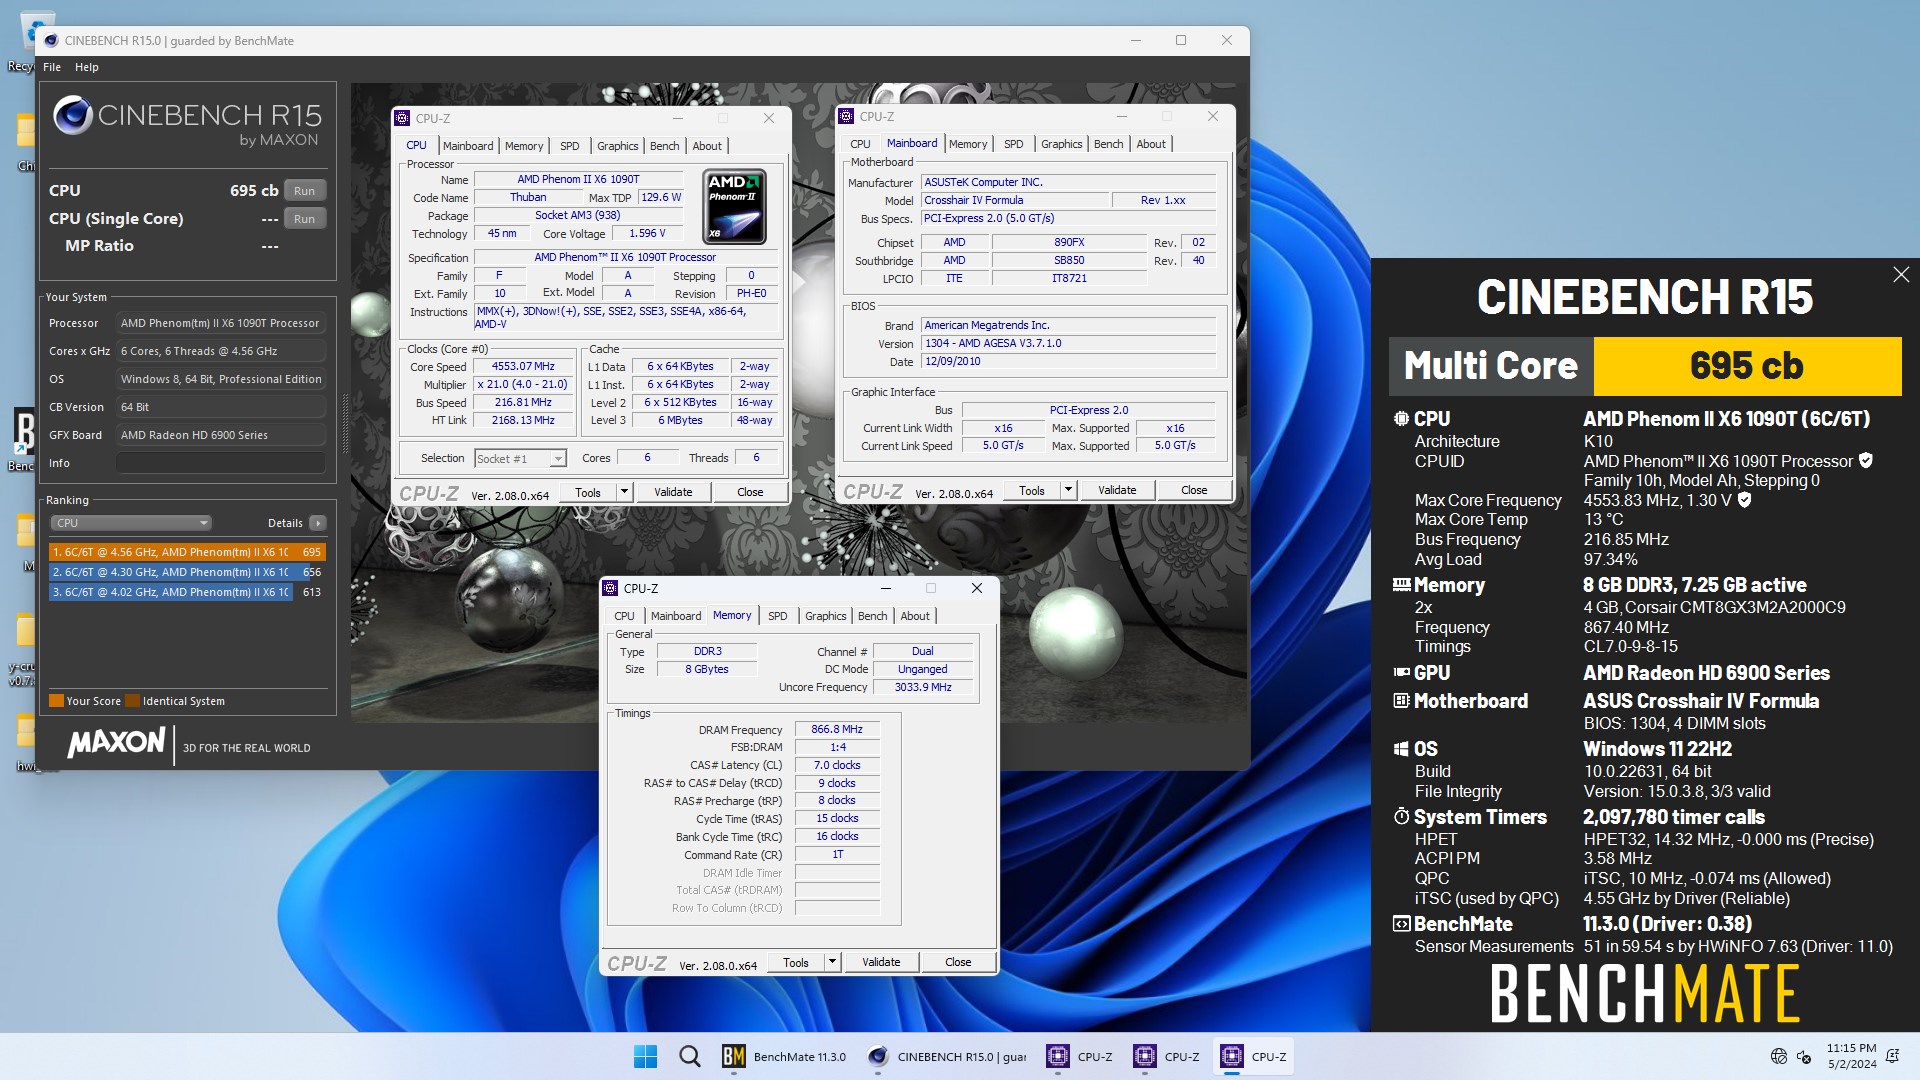Viewport: 1920px width, 1080px height.
Task: Switch to SPD tab in CPU-Z CPU window
Action: click(570, 146)
